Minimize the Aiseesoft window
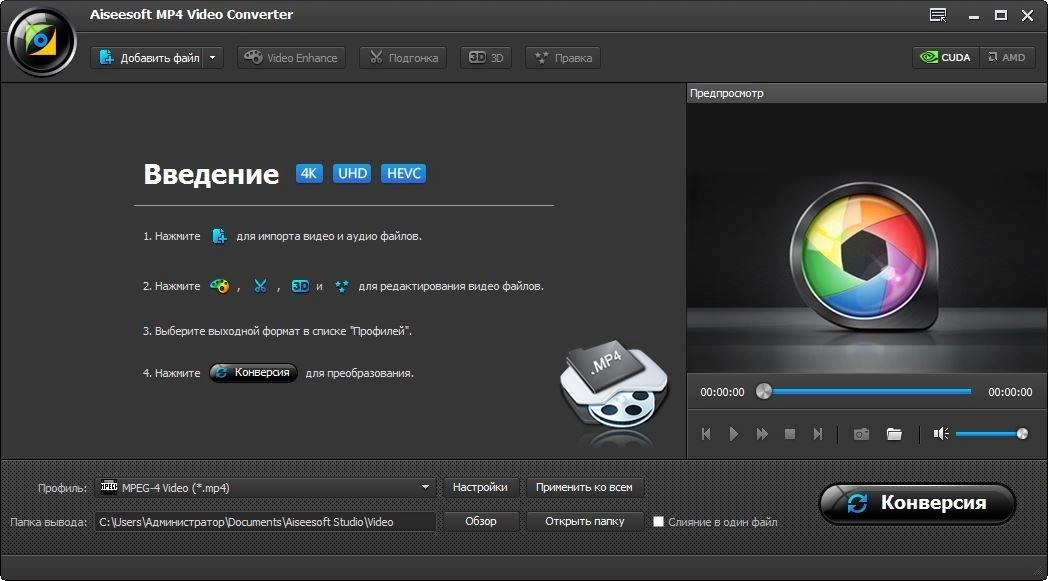The image size is (1048, 581). point(974,15)
